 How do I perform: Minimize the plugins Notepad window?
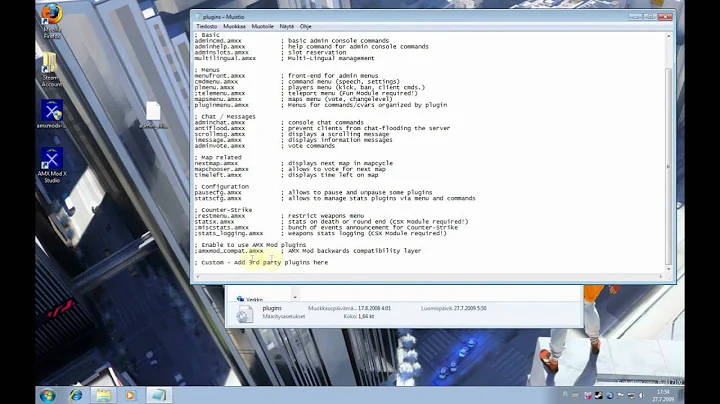point(635,17)
